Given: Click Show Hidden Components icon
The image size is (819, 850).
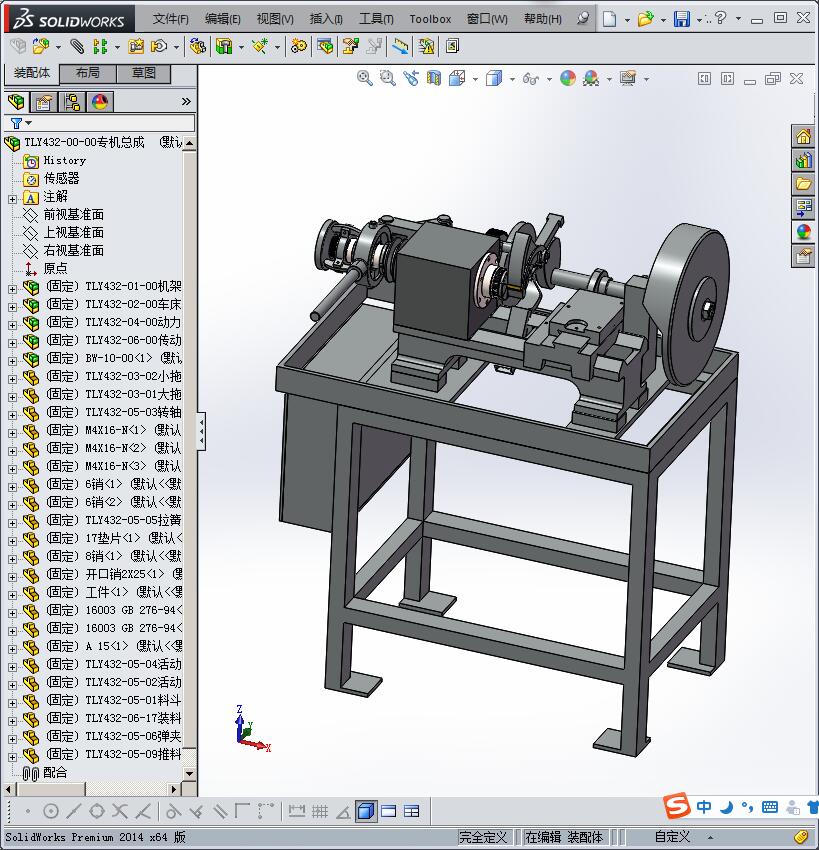Looking at the screenshot, I should (x=198, y=47).
